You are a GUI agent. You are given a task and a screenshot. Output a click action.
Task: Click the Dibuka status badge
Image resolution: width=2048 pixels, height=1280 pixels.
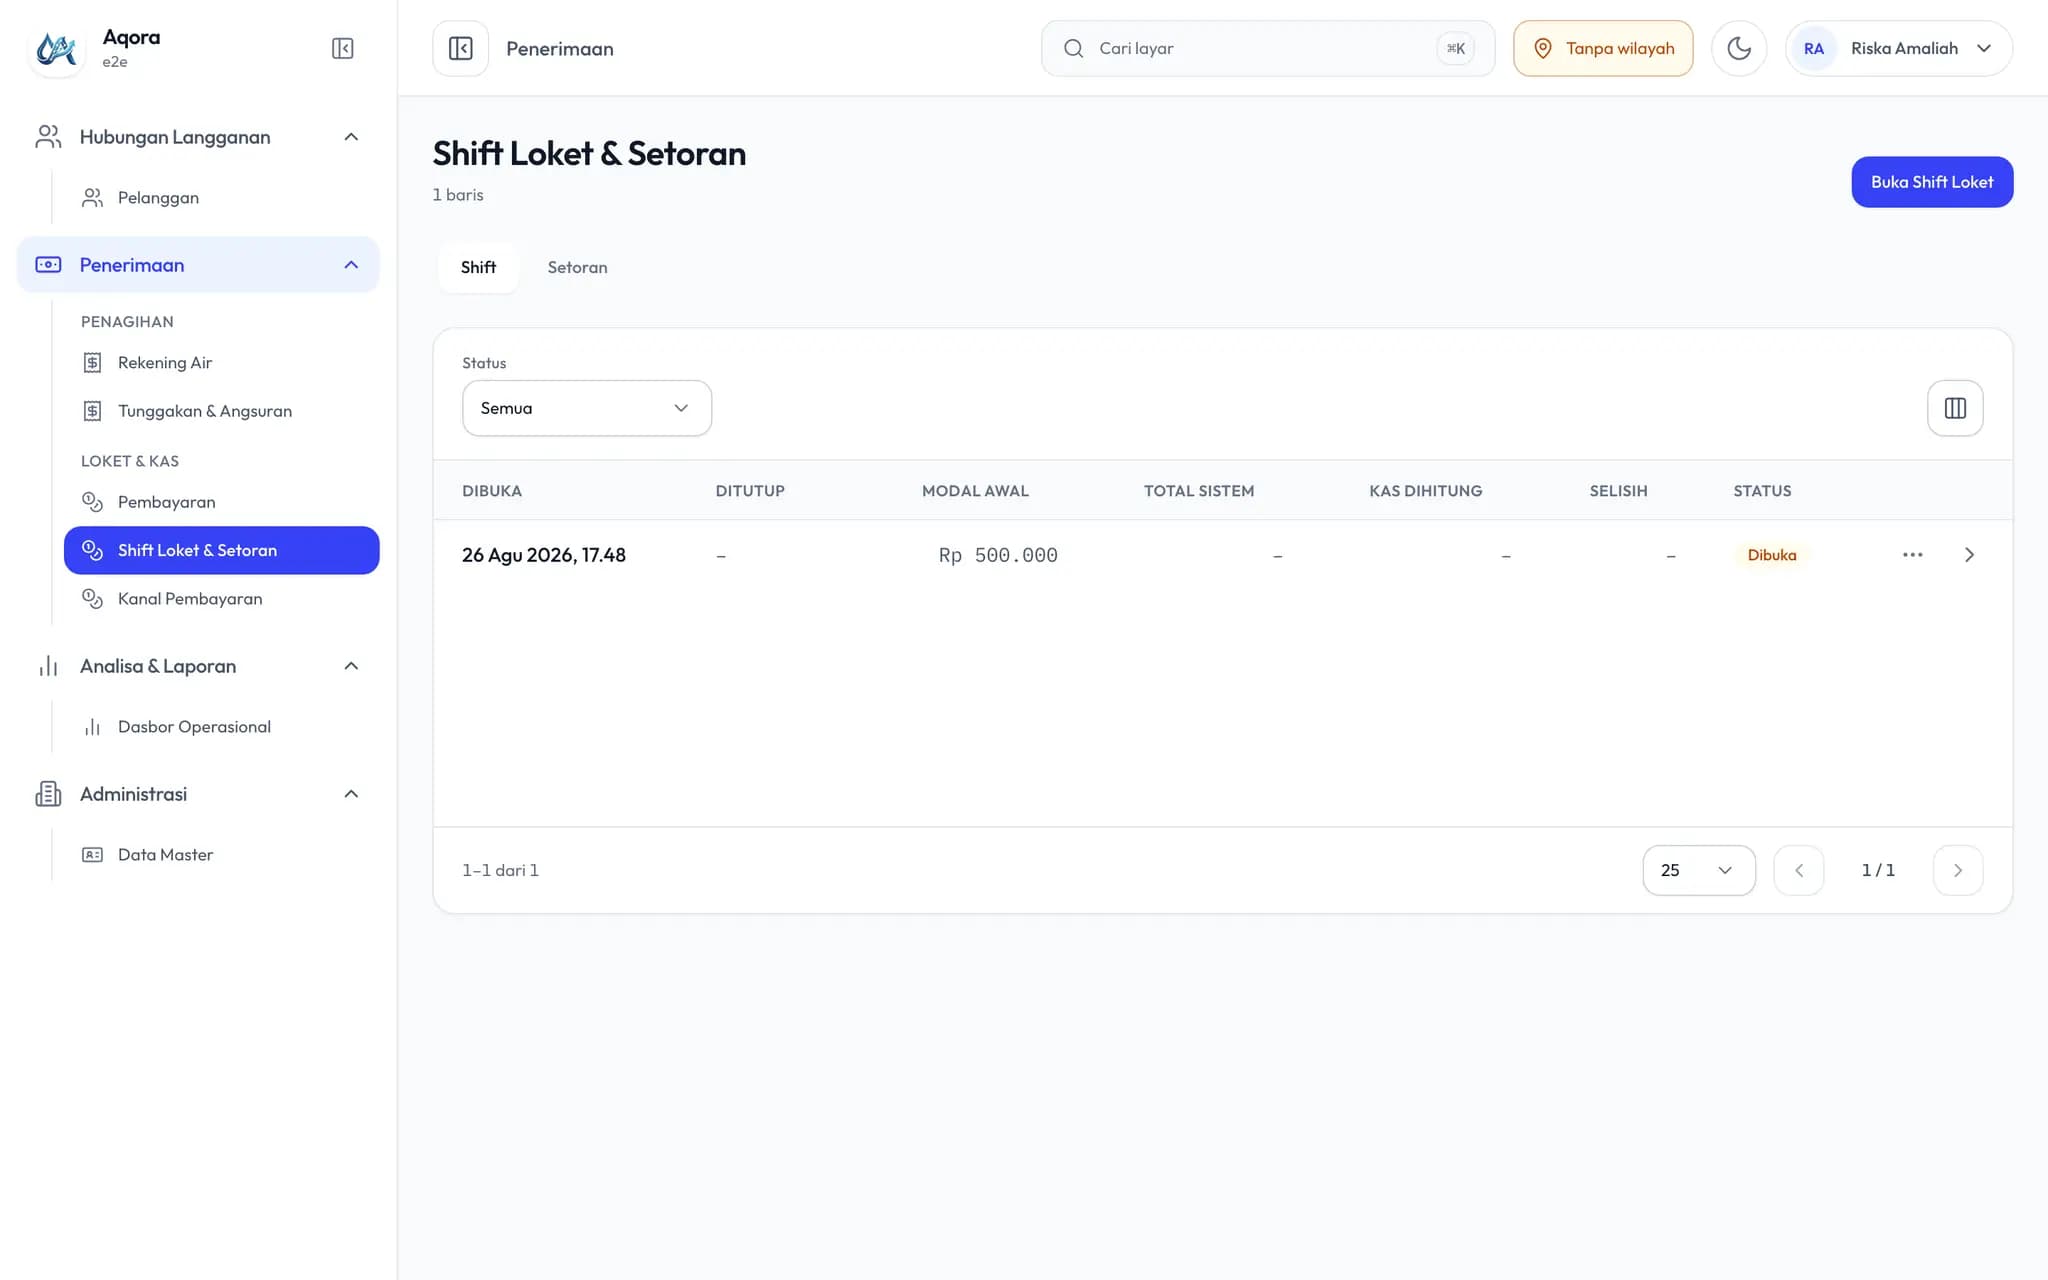pyautogui.click(x=1771, y=555)
